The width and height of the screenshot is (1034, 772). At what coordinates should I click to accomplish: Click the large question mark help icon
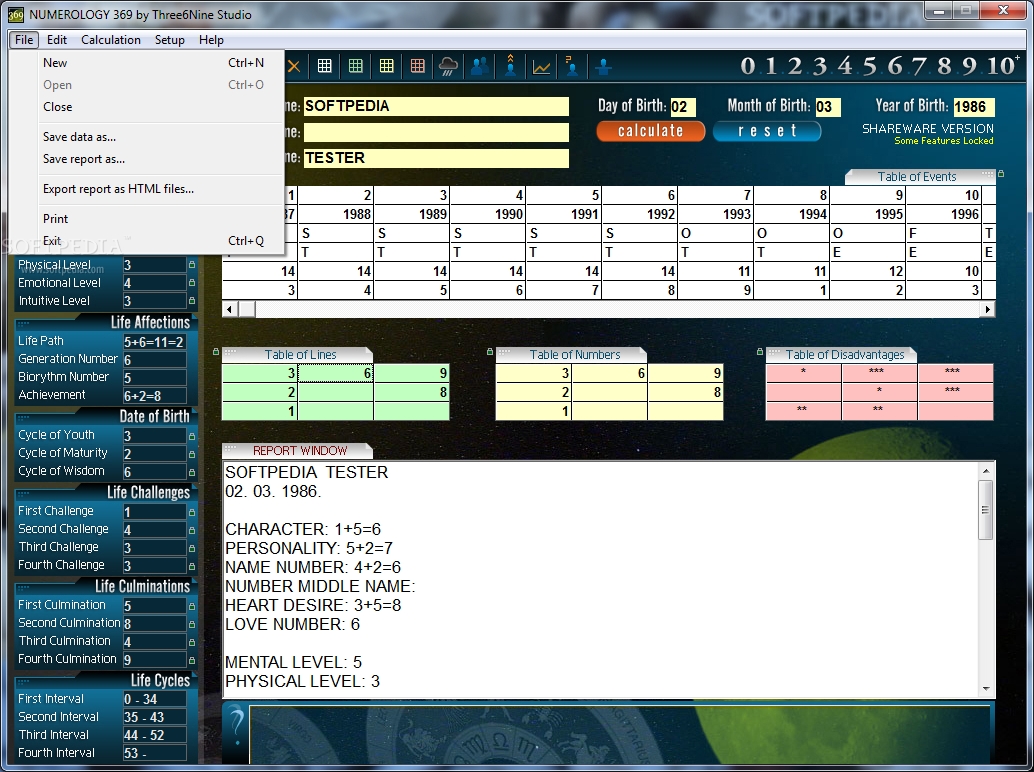[x=235, y=728]
